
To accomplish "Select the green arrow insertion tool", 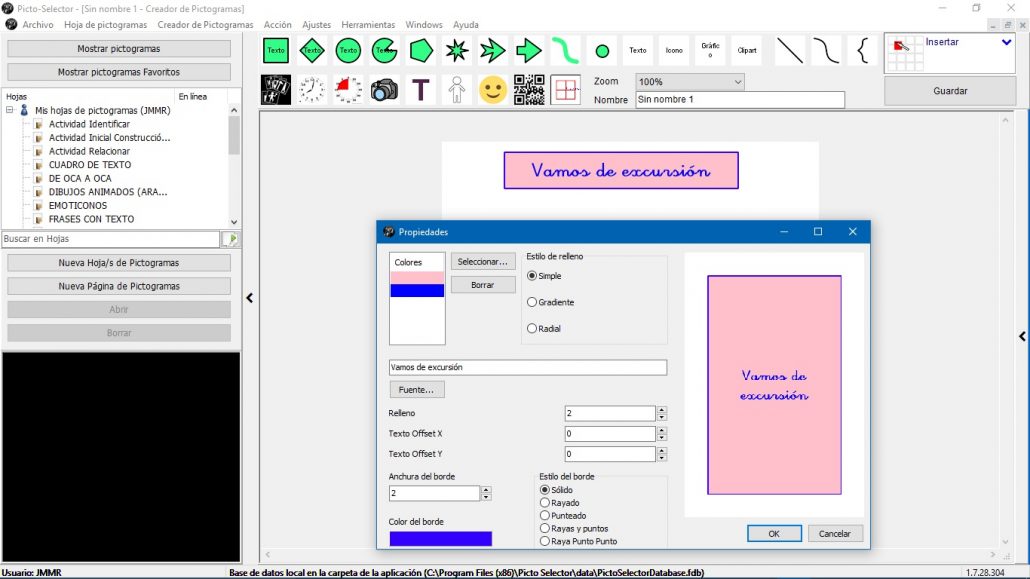I will [528, 49].
